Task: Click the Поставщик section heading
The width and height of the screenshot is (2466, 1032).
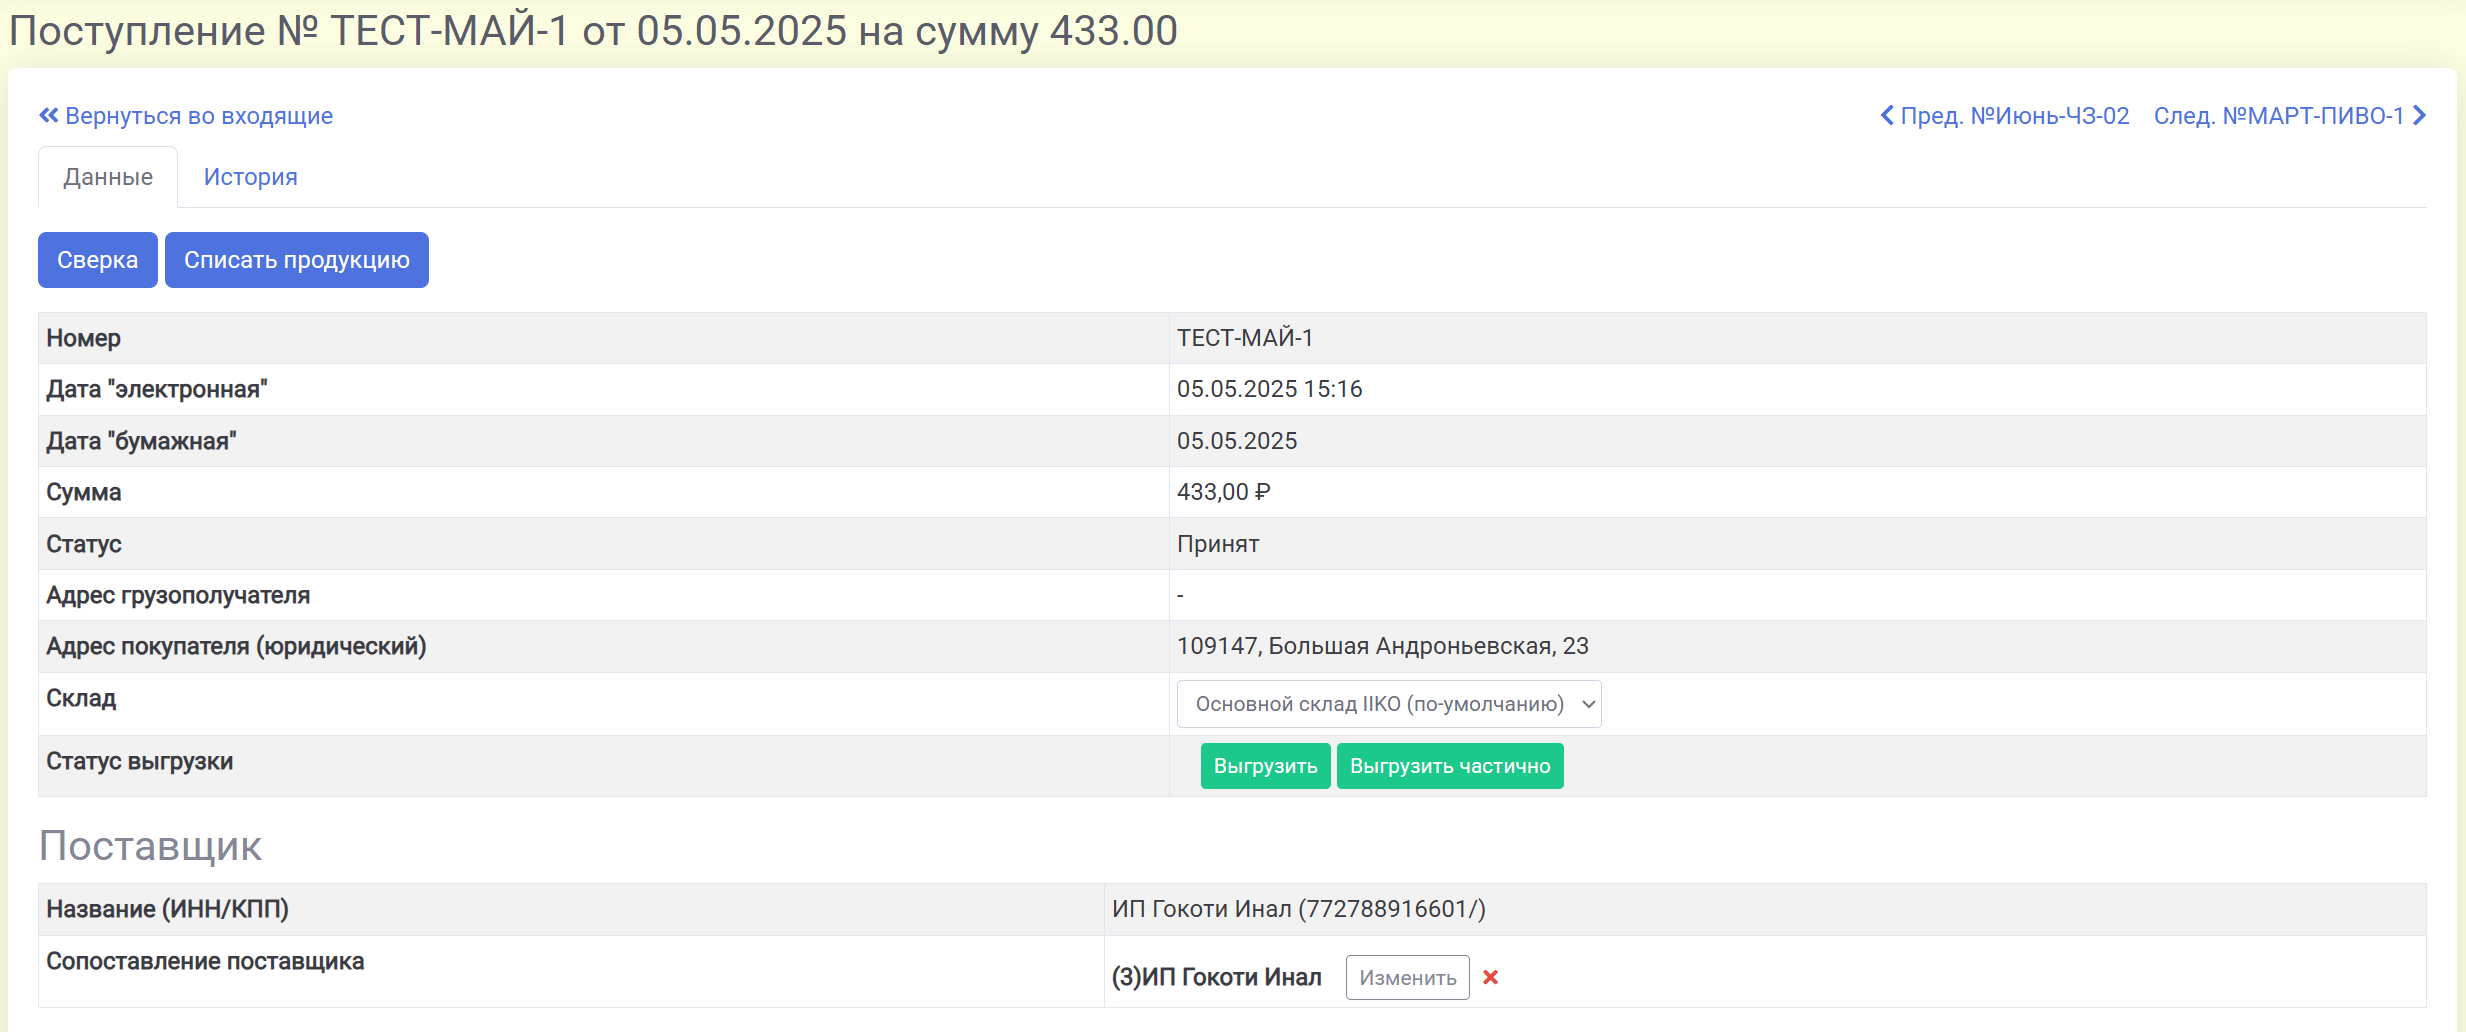Action: 150,846
